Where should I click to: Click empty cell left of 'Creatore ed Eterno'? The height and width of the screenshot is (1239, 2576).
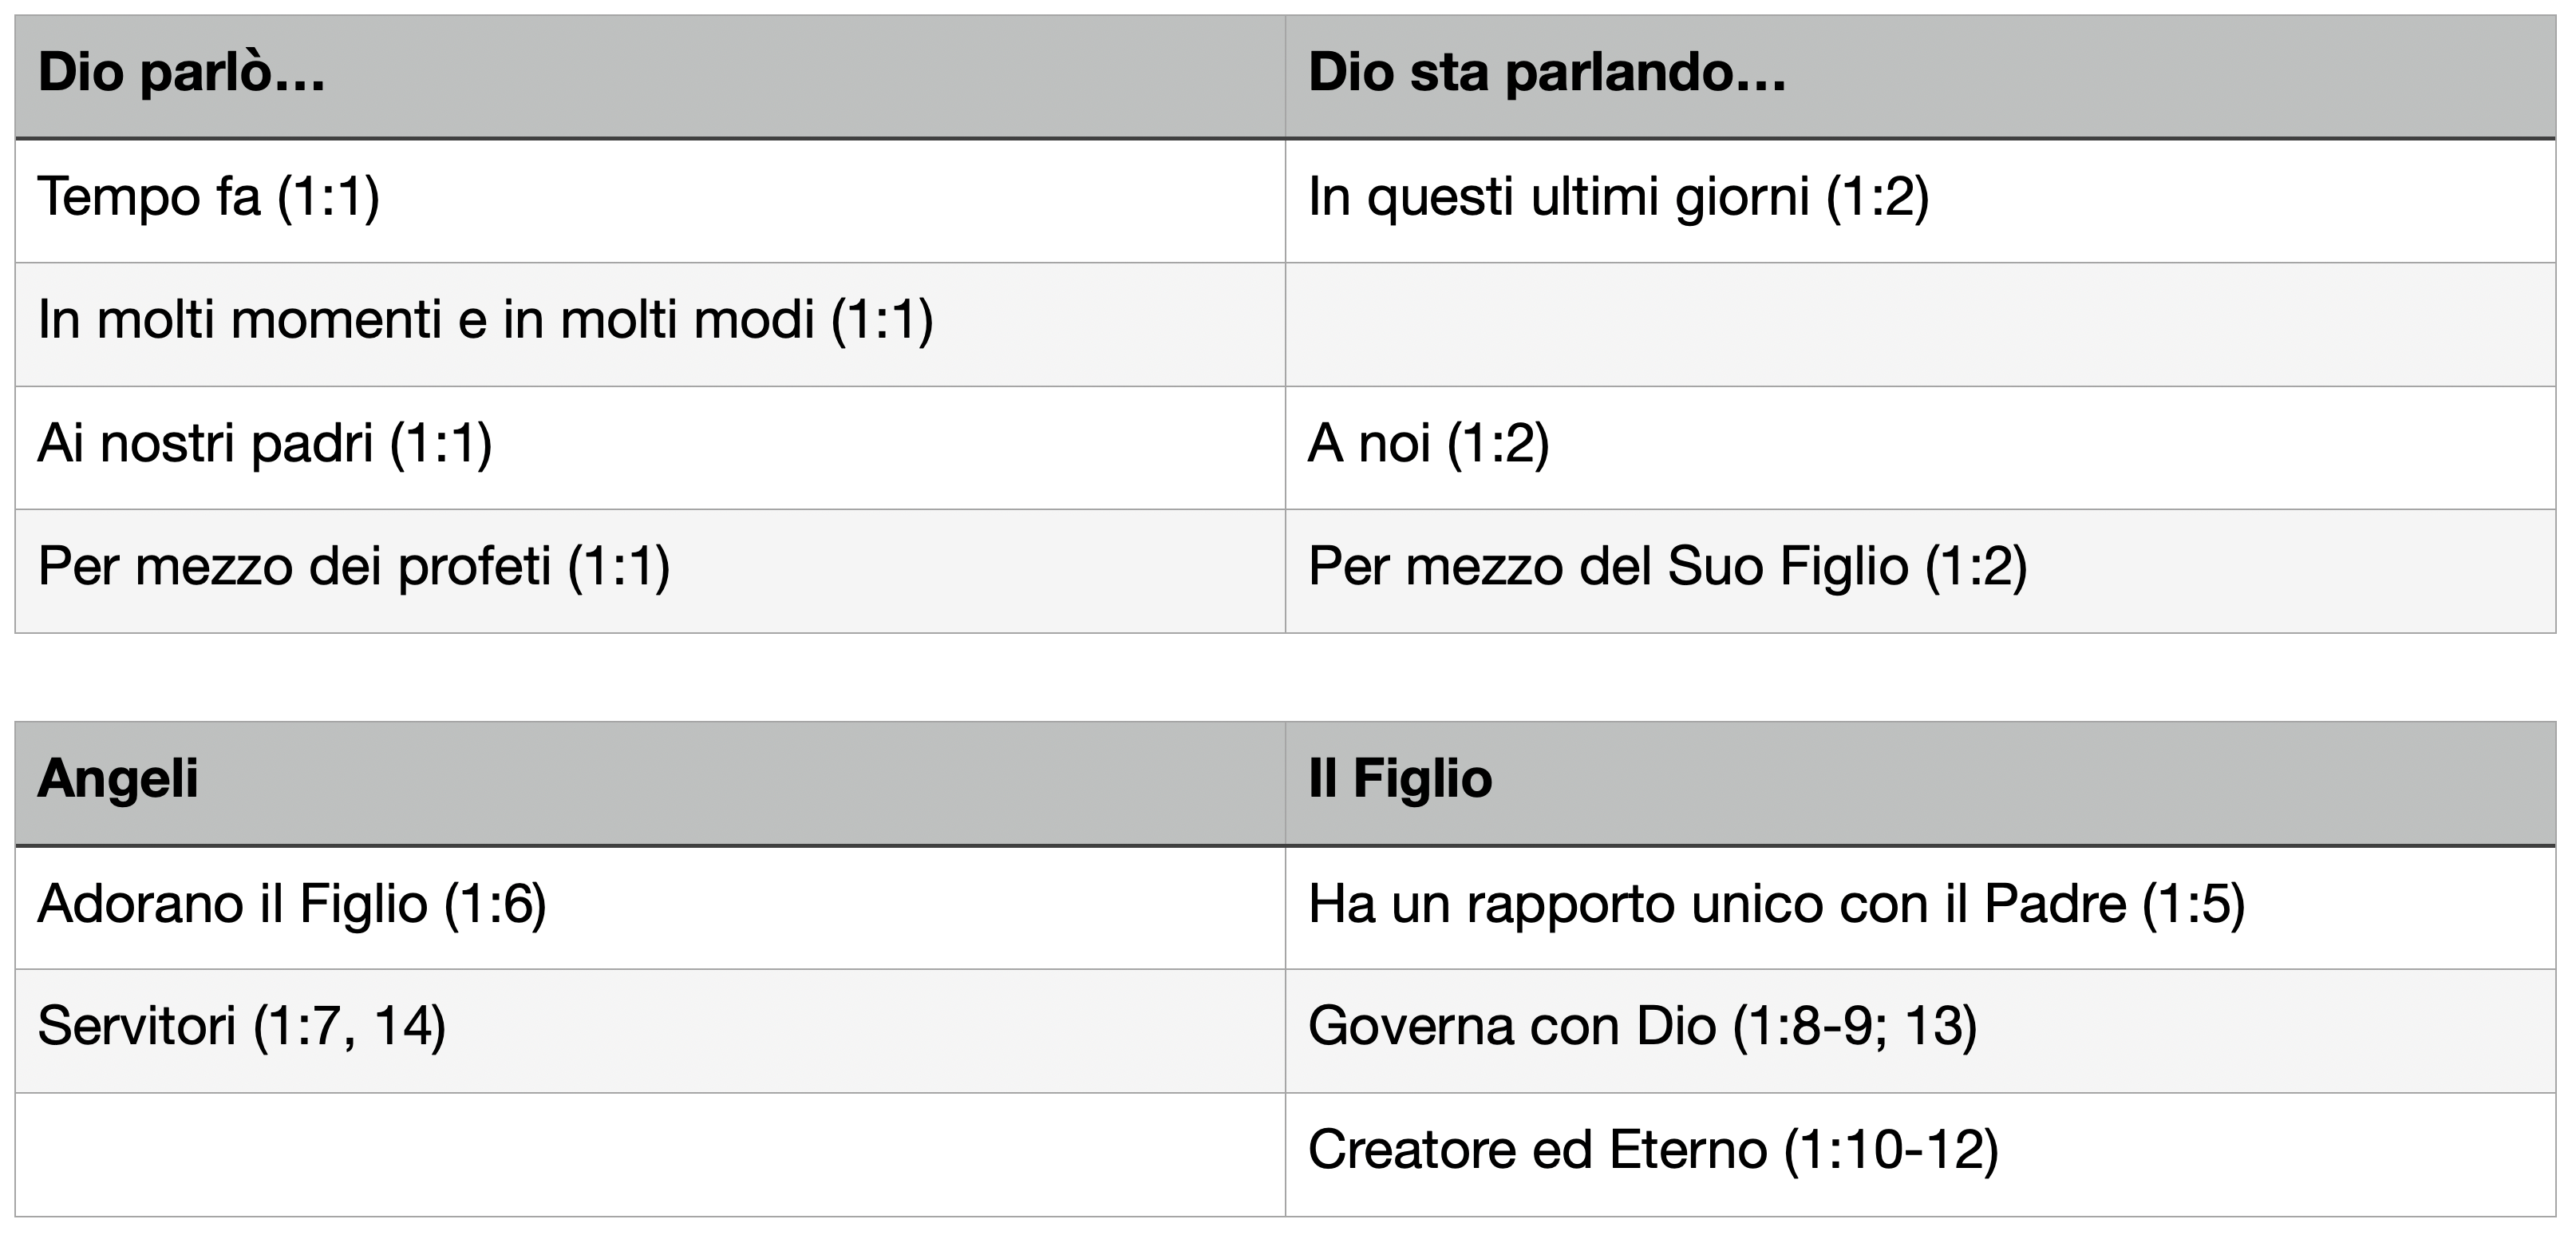click(x=650, y=1154)
